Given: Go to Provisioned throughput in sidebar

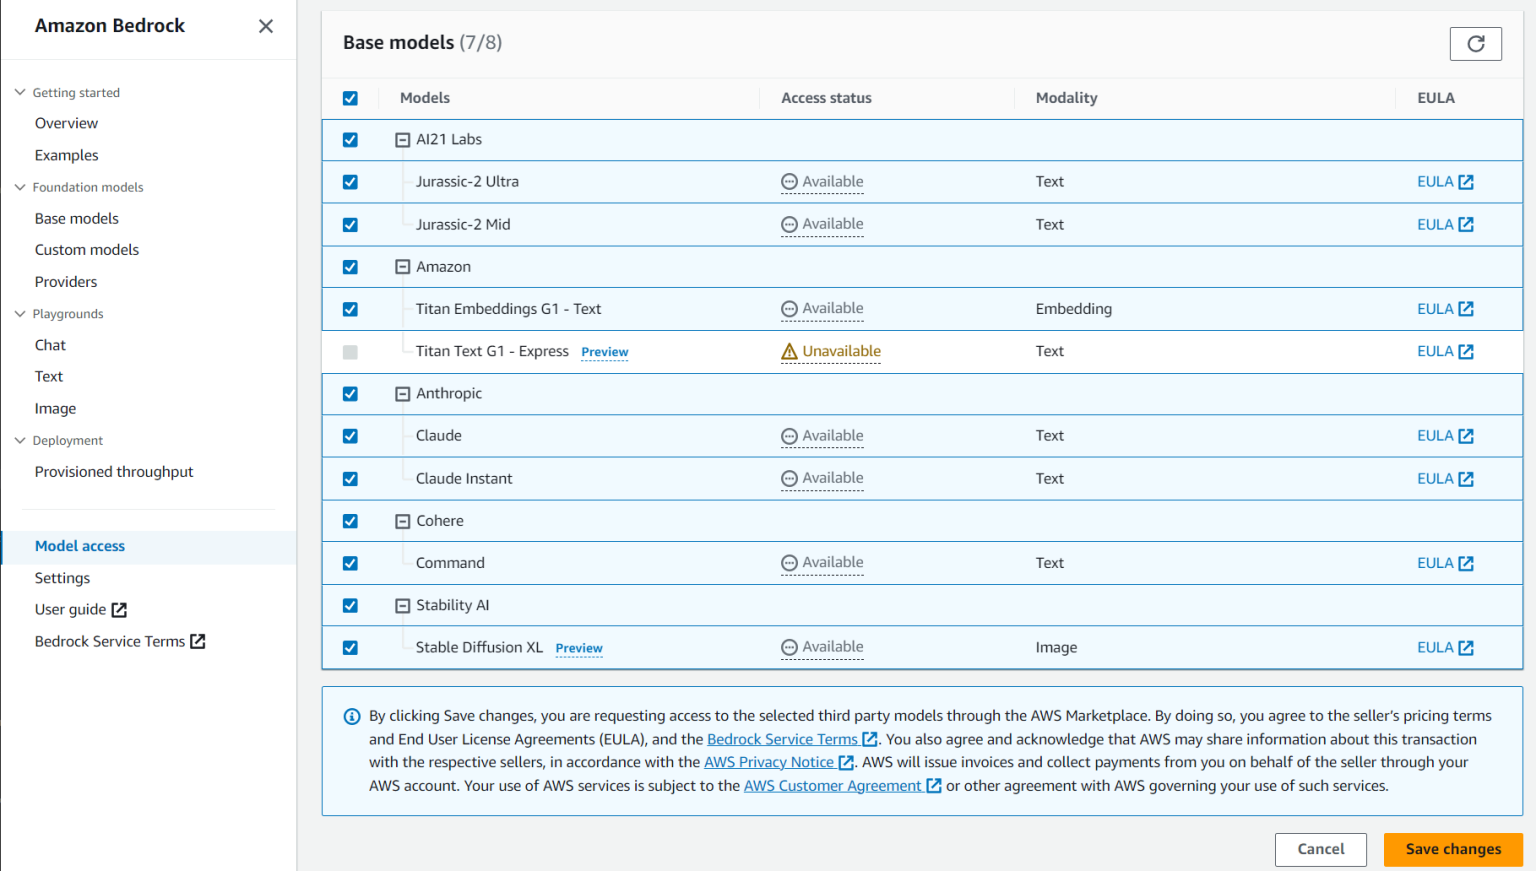Looking at the screenshot, I should (114, 472).
